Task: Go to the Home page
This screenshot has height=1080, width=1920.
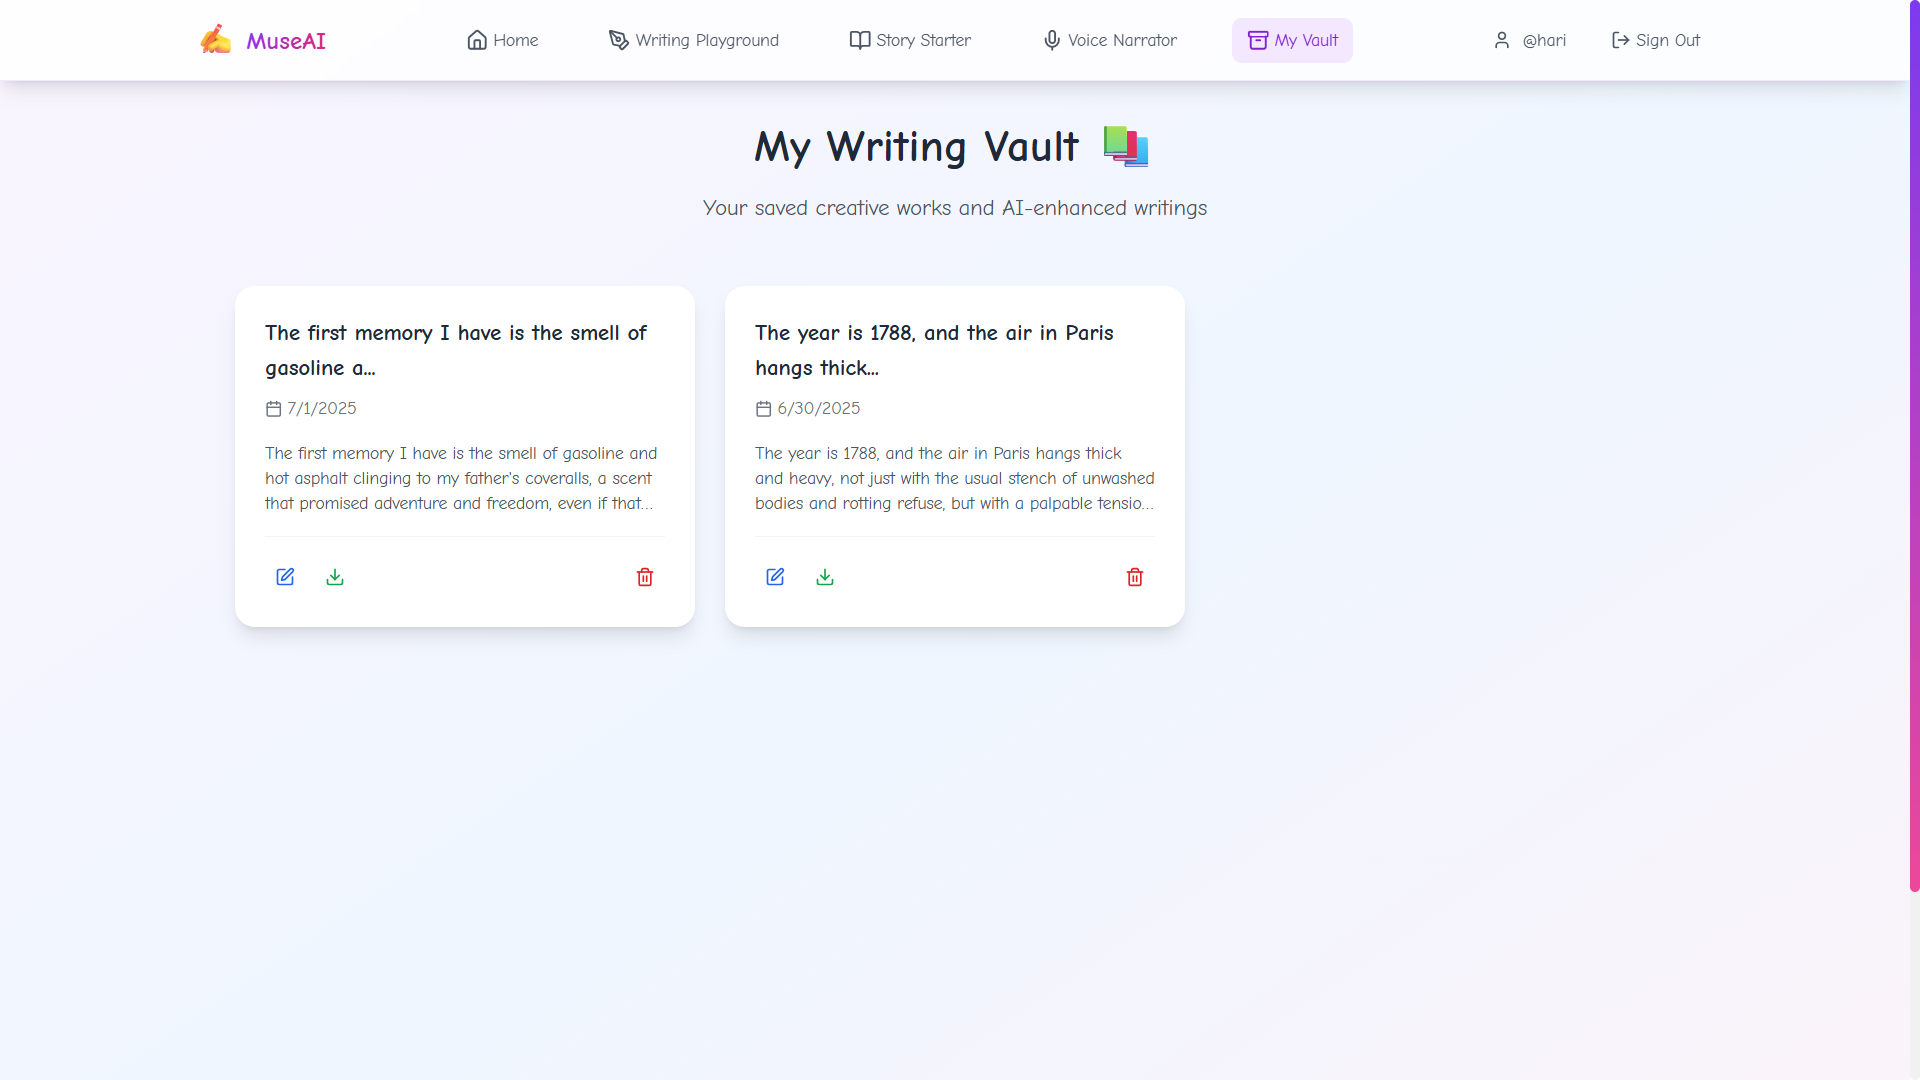Action: (x=503, y=40)
